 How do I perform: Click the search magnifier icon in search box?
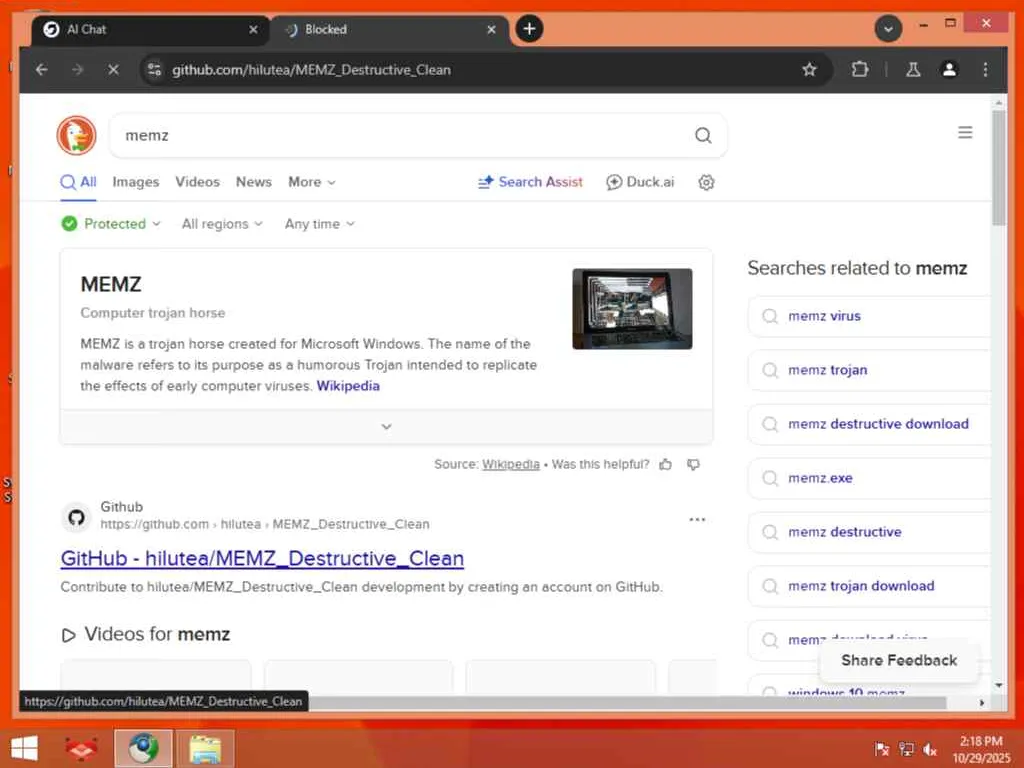pyautogui.click(x=703, y=135)
